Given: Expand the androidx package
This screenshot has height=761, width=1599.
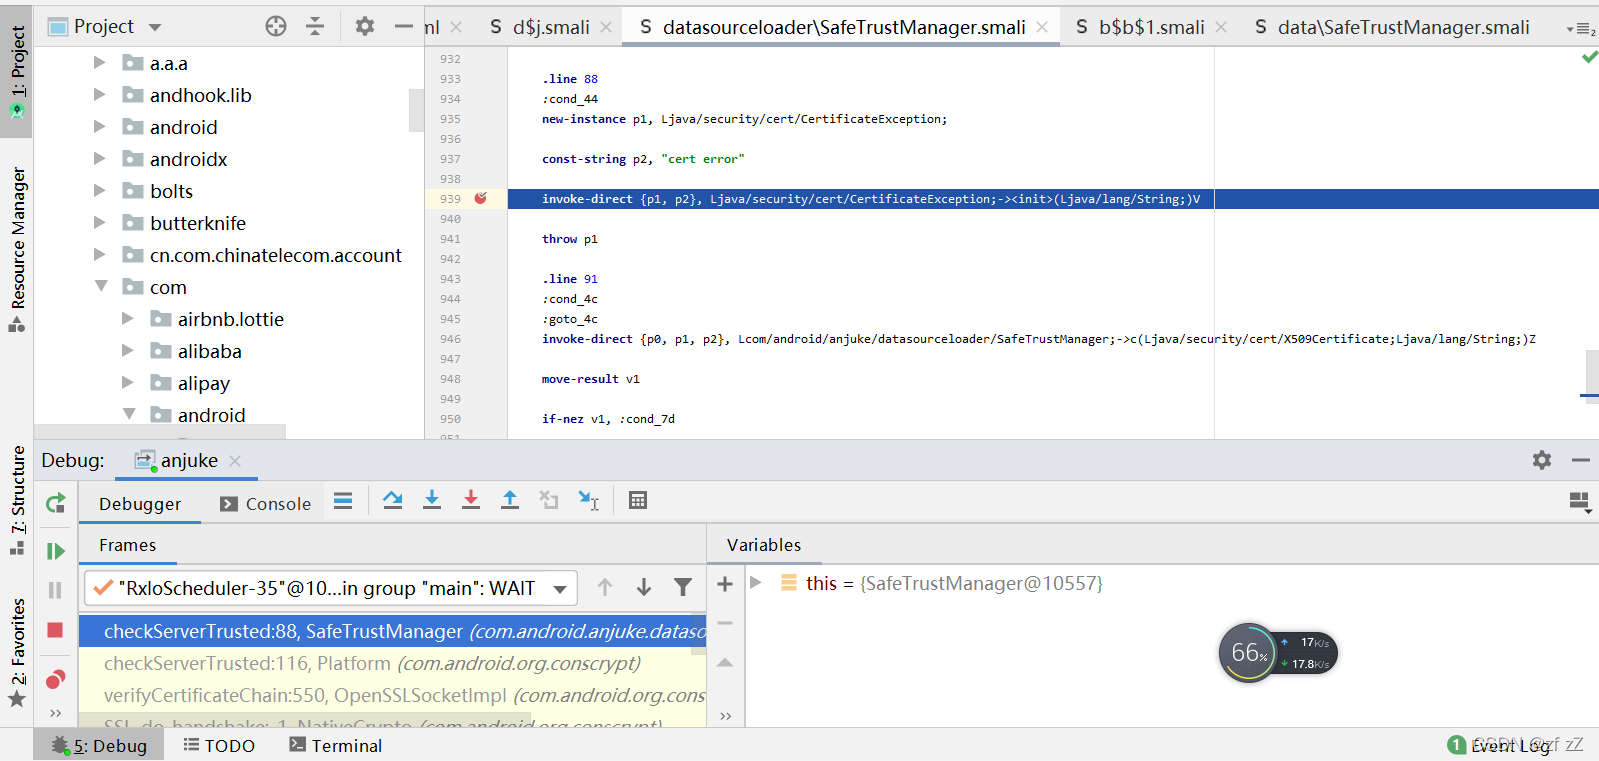Looking at the screenshot, I should 99,158.
